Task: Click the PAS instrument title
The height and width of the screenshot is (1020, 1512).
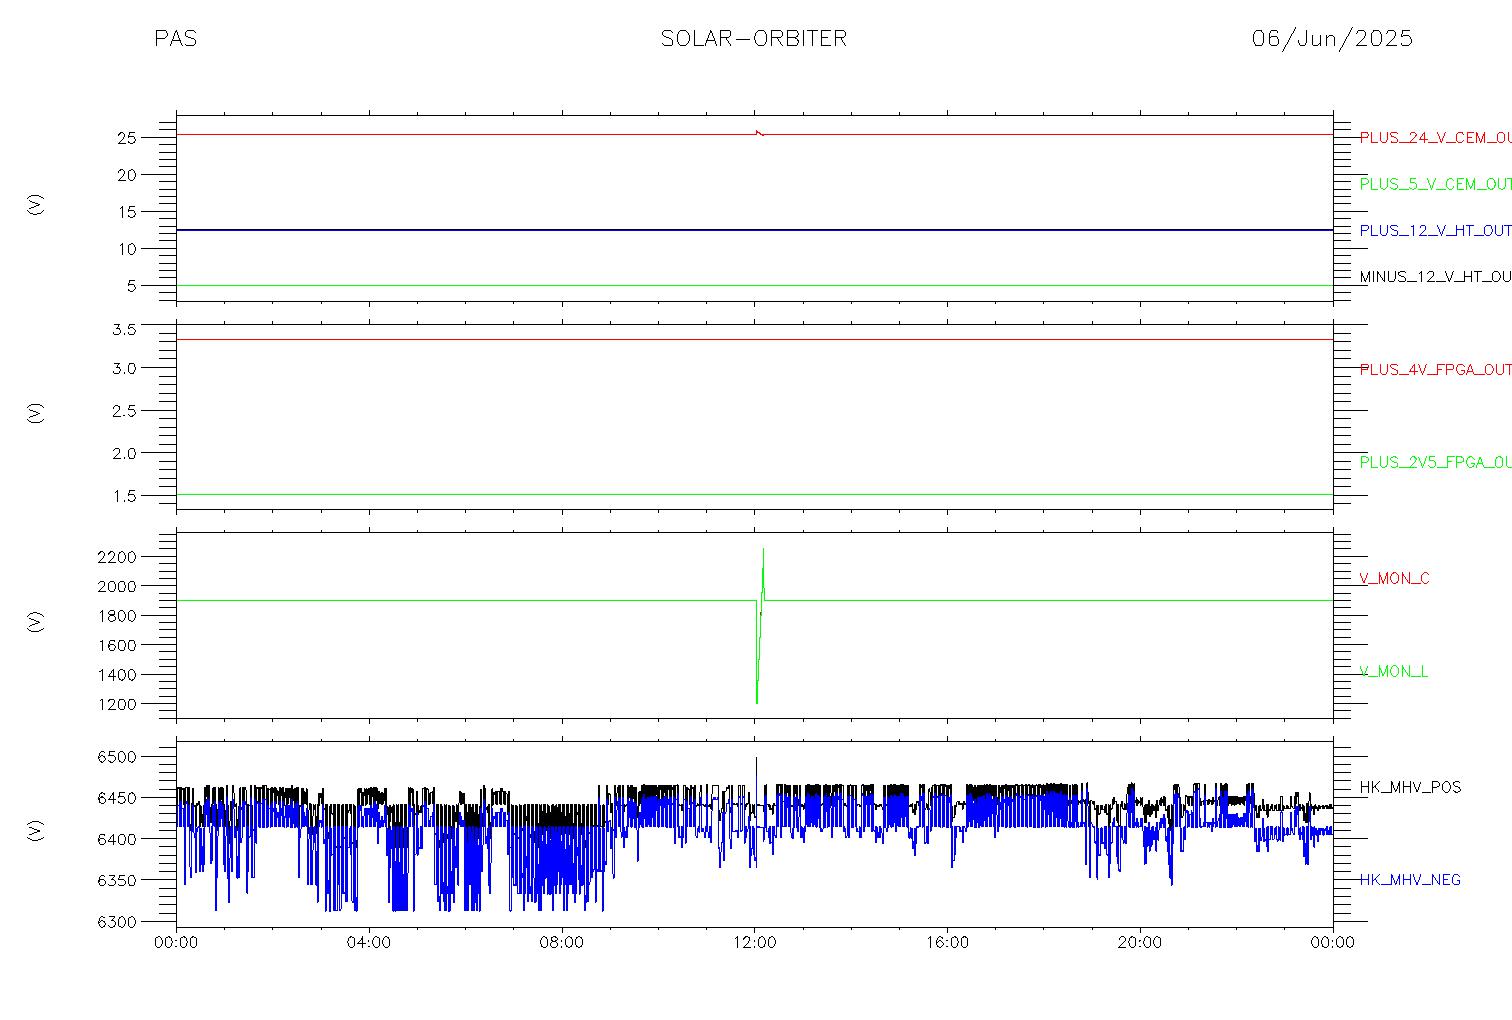Action: coord(176,39)
